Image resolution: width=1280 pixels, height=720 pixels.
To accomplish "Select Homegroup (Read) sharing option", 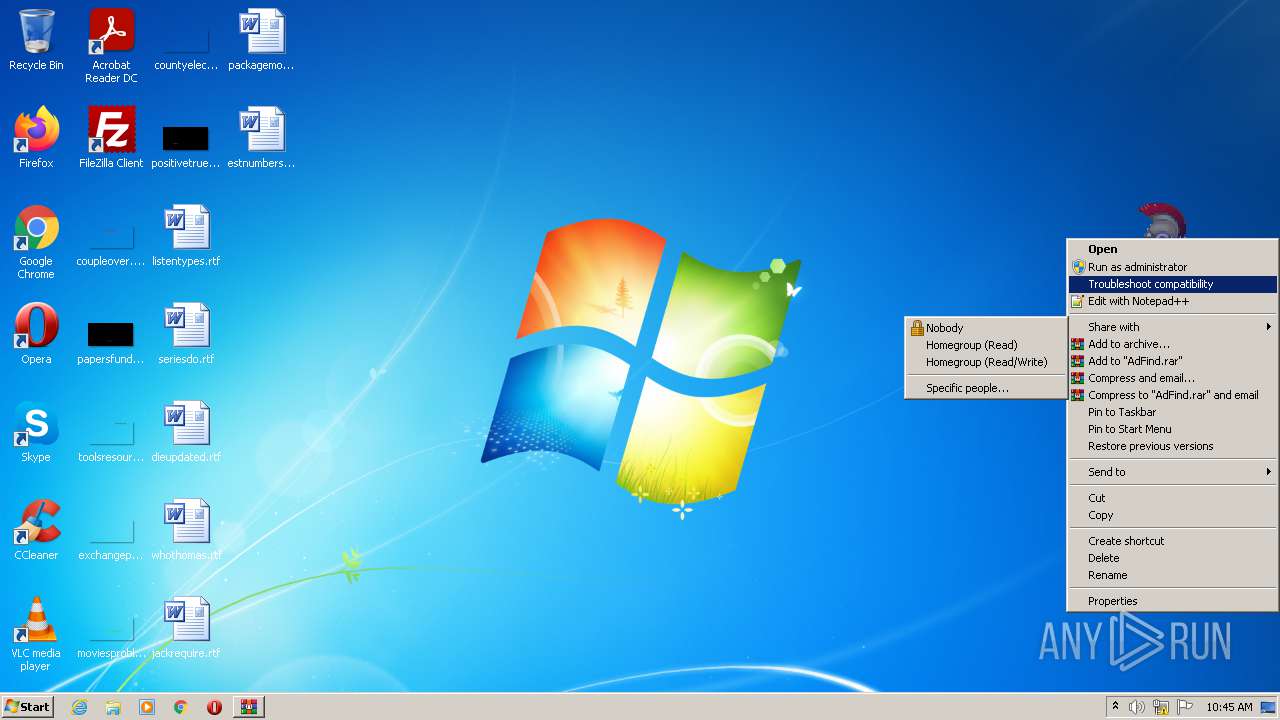I will [986, 345].
